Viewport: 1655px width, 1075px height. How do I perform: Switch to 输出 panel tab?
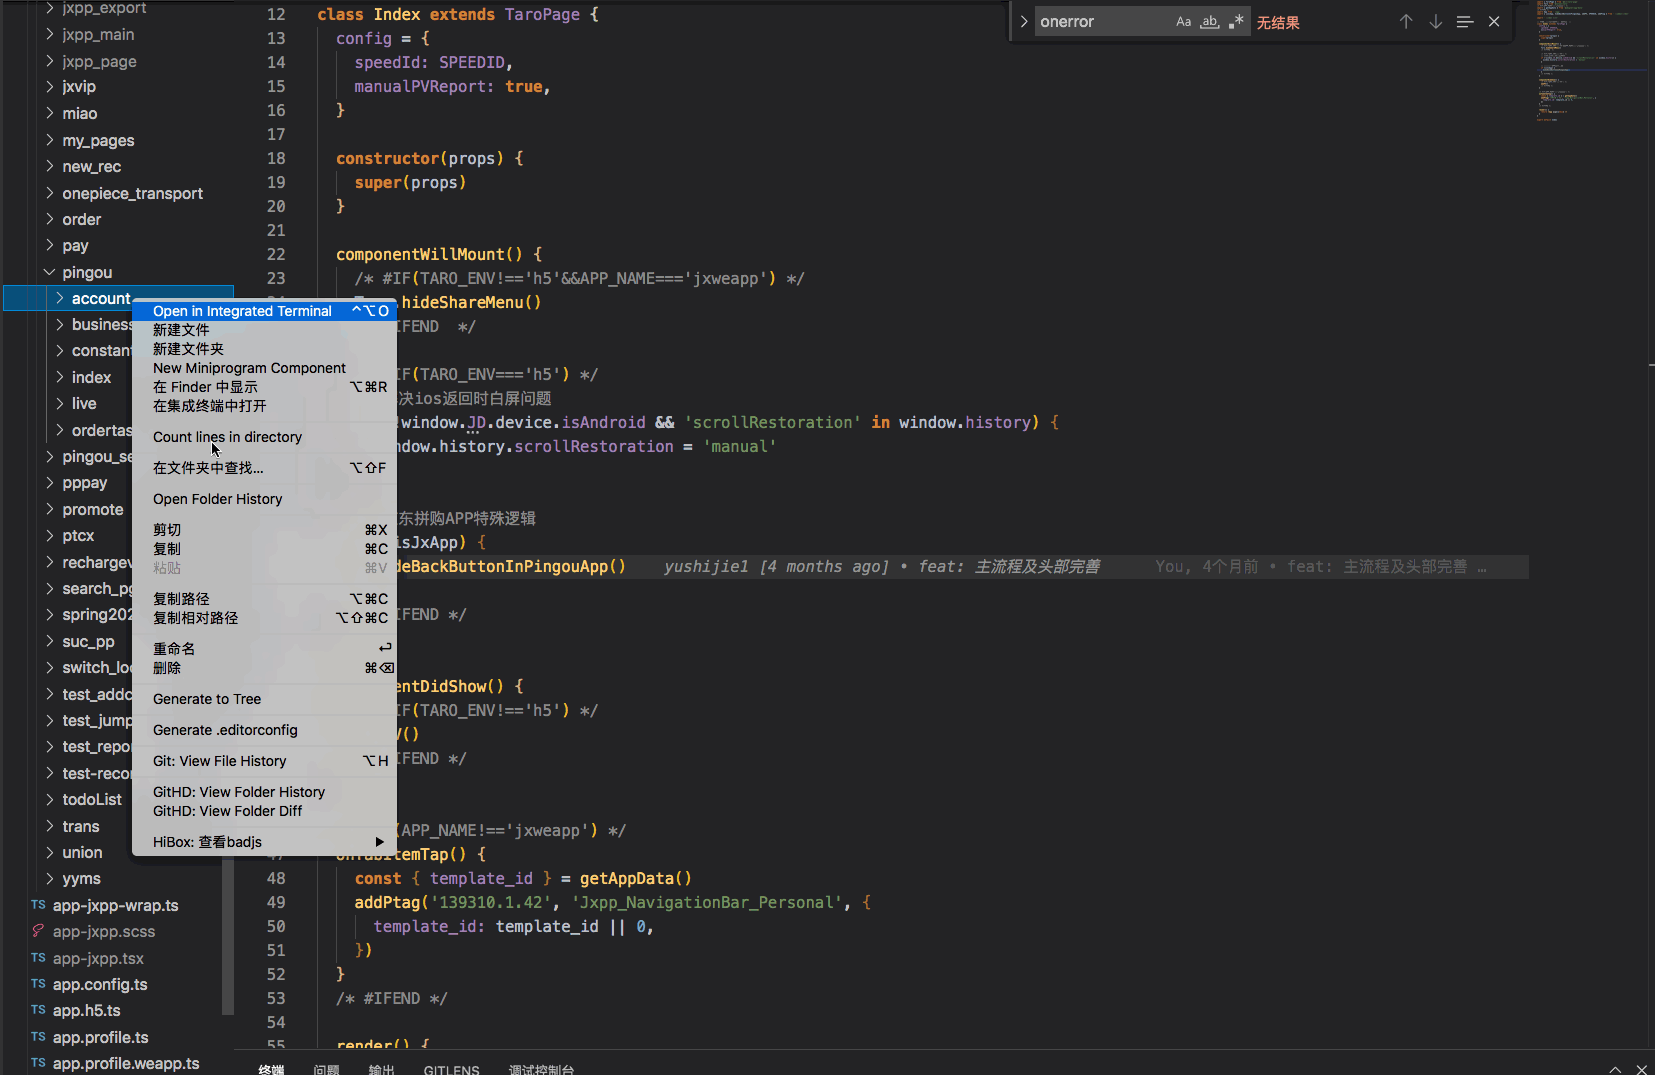click(381, 1069)
